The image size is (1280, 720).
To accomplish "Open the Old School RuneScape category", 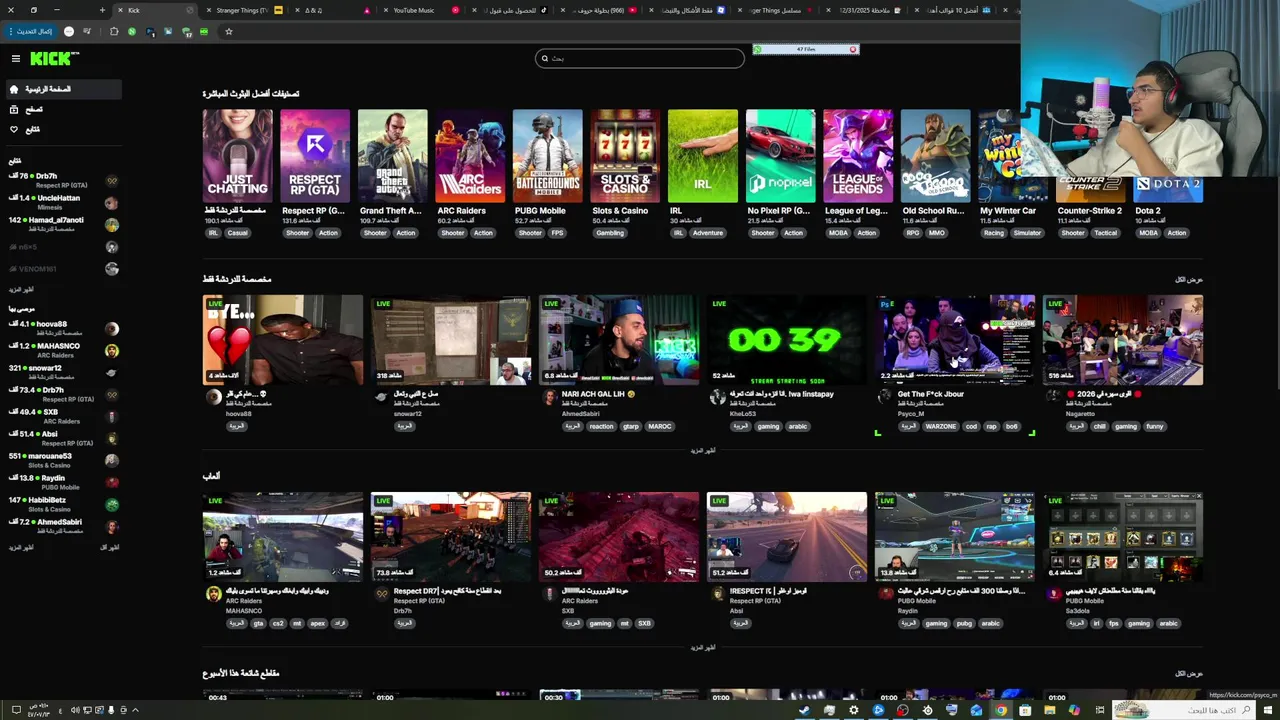I will click(x=935, y=156).
